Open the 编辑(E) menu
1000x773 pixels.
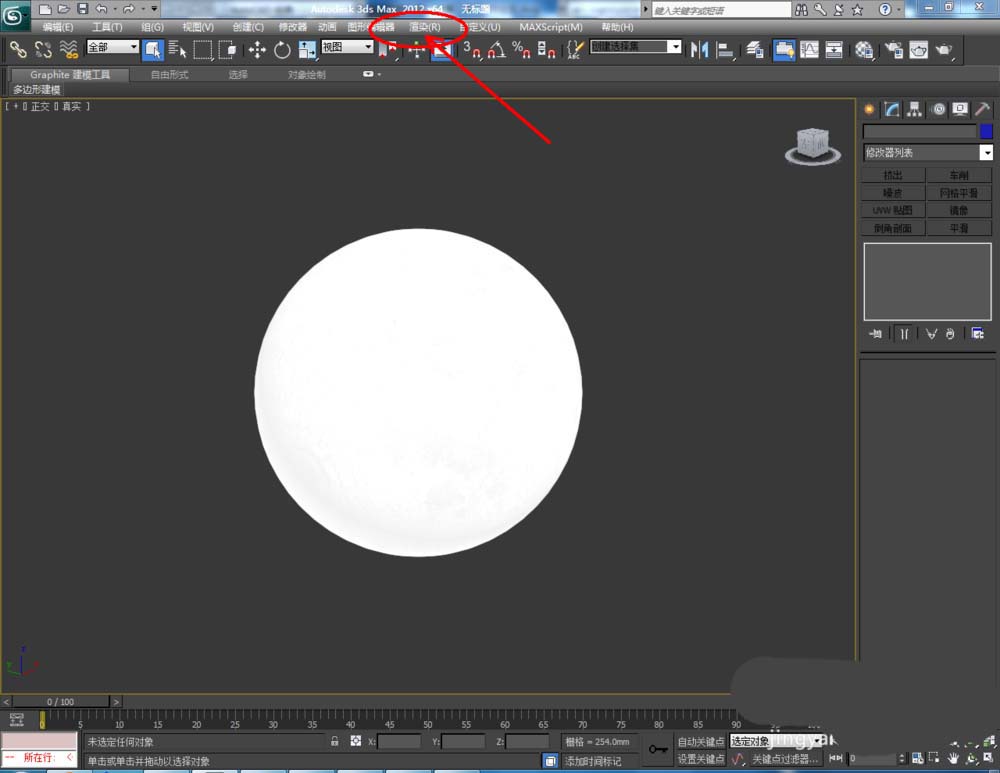[x=58, y=27]
